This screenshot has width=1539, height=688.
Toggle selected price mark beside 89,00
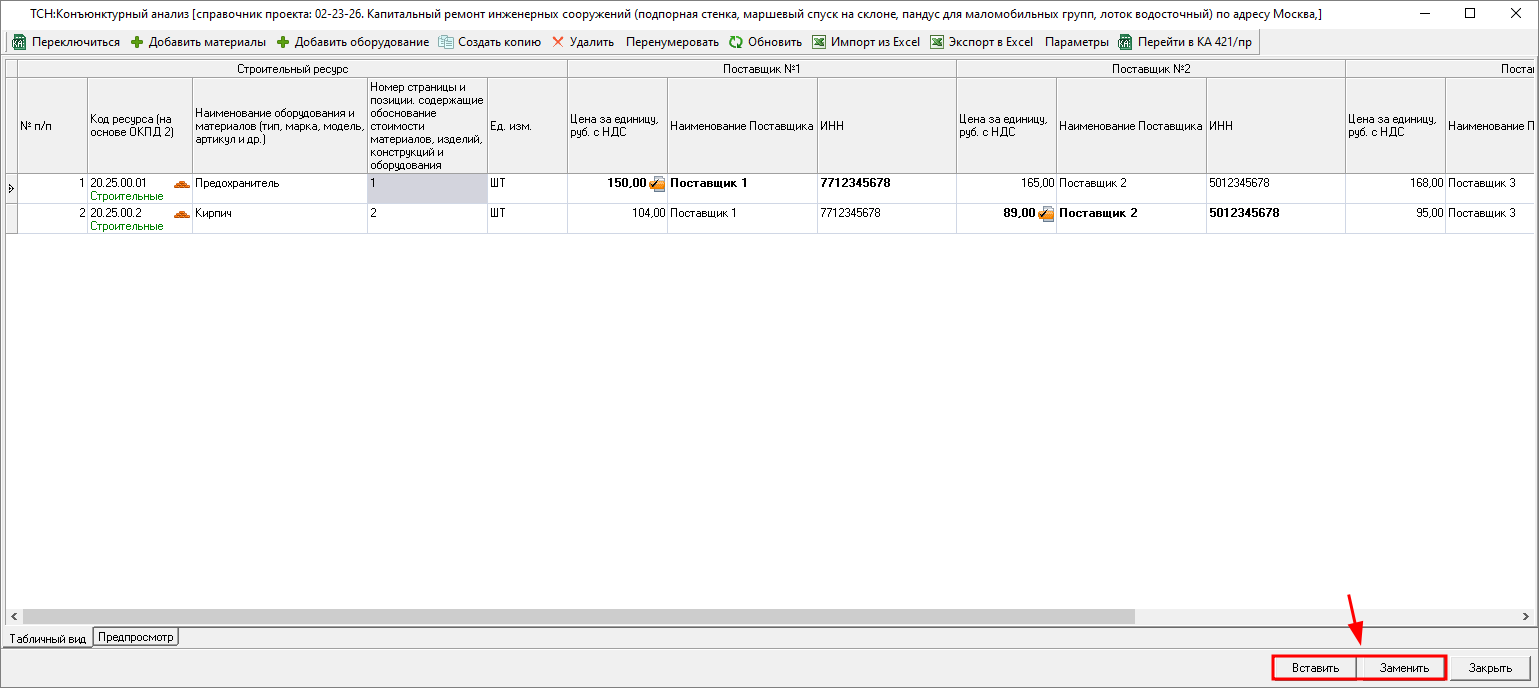pyautogui.click(x=1046, y=214)
